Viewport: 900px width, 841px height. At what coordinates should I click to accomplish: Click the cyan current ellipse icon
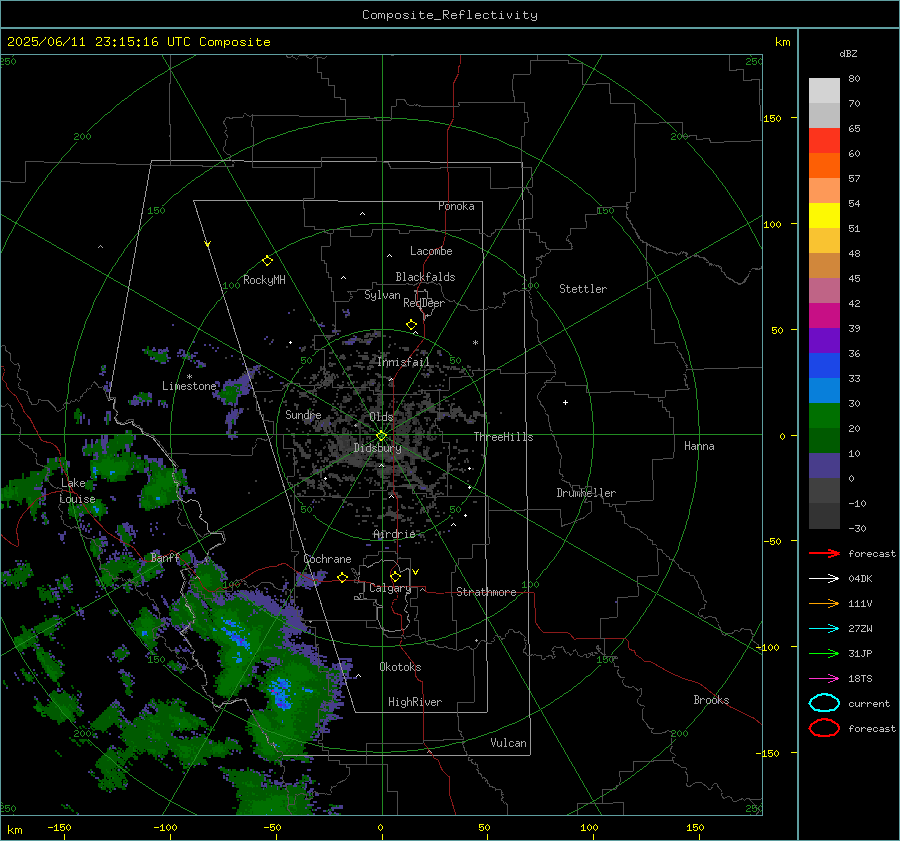824,703
